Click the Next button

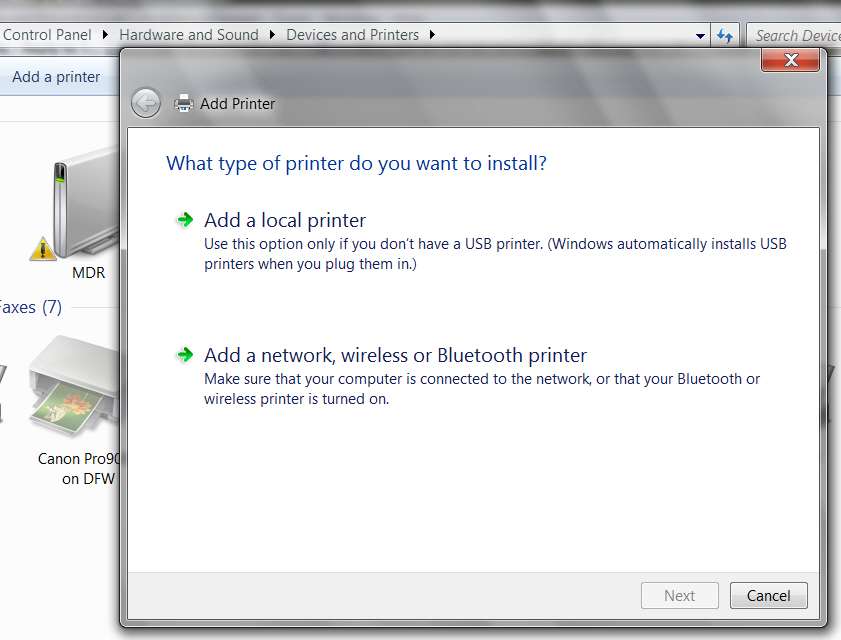(x=680, y=595)
